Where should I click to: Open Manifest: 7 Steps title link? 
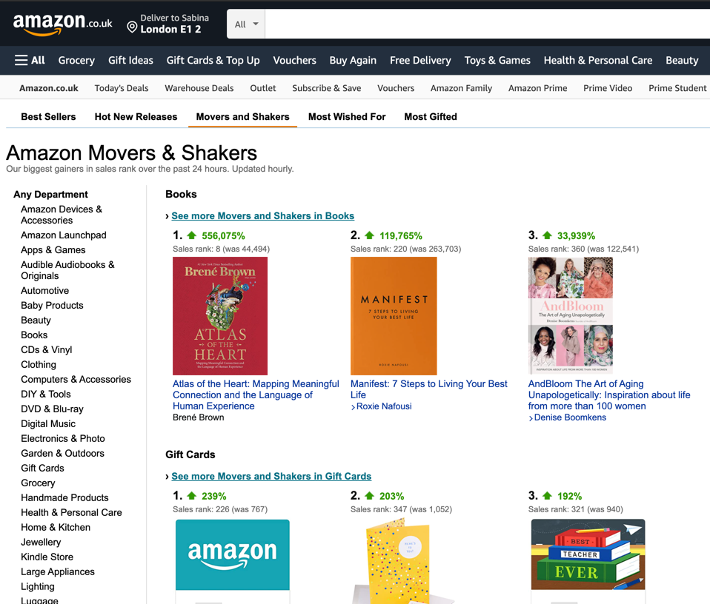[x=429, y=389]
